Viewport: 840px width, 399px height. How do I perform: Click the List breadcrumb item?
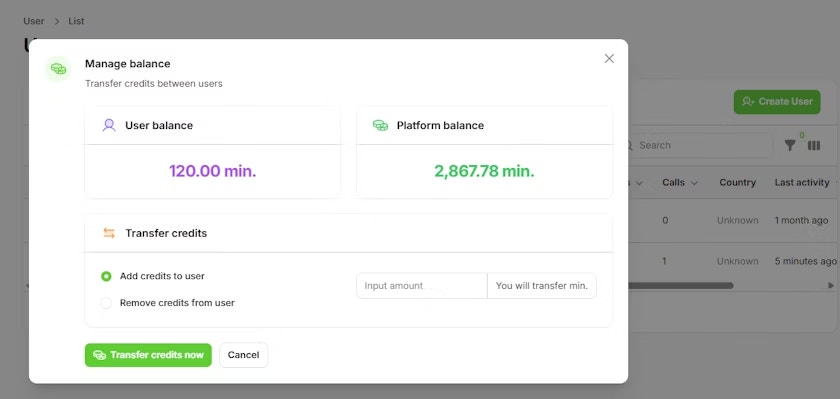[76, 21]
